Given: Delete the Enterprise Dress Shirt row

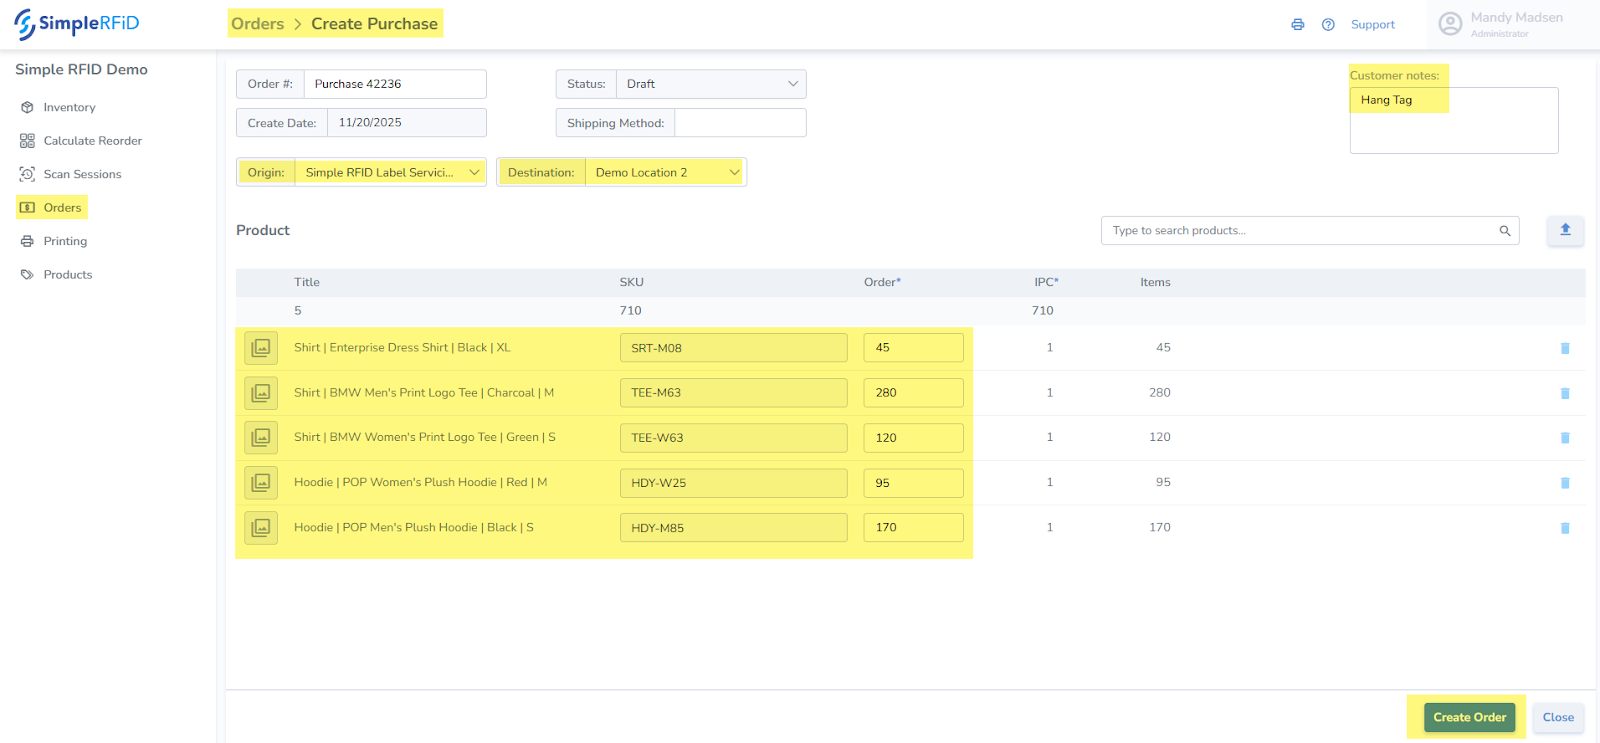Looking at the screenshot, I should (1565, 348).
